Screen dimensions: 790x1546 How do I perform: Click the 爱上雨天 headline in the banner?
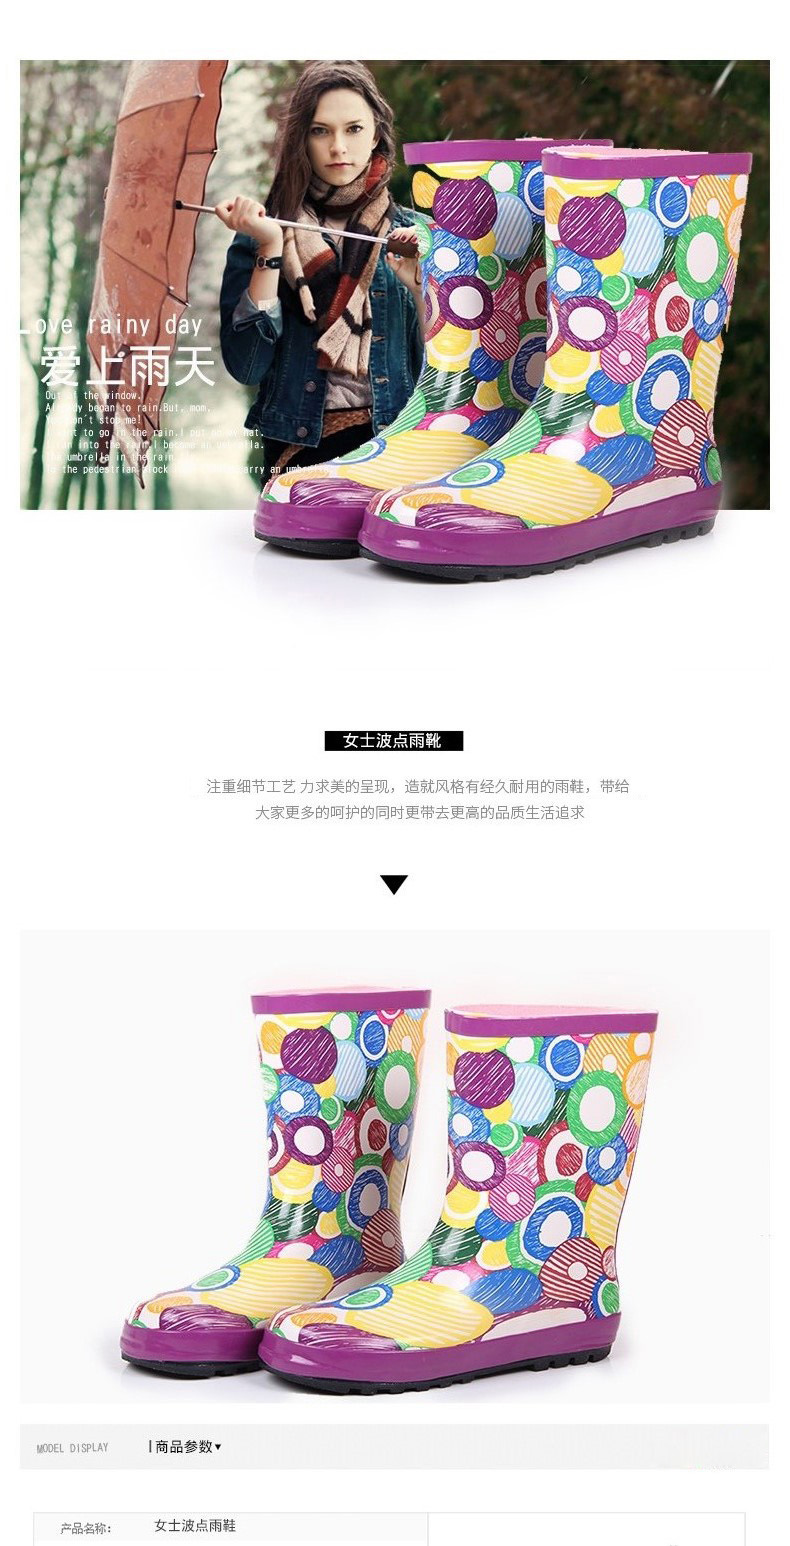(127, 366)
